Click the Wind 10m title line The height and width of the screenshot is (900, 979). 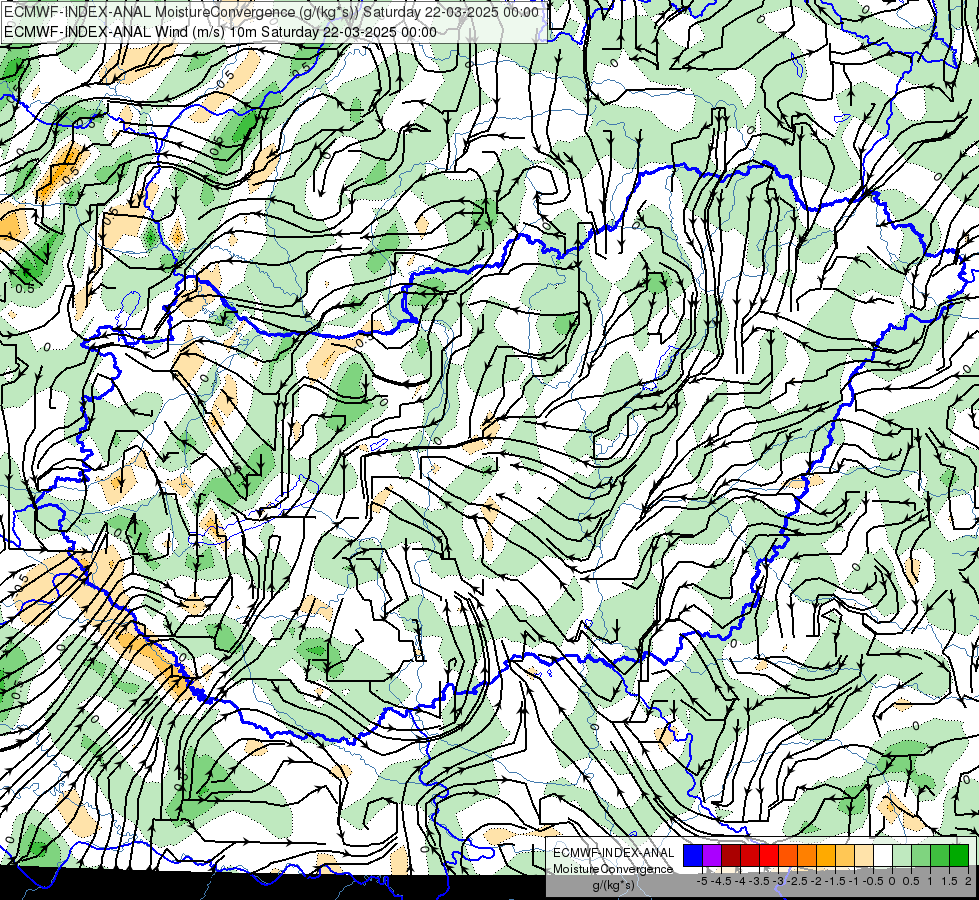(x=220, y=31)
